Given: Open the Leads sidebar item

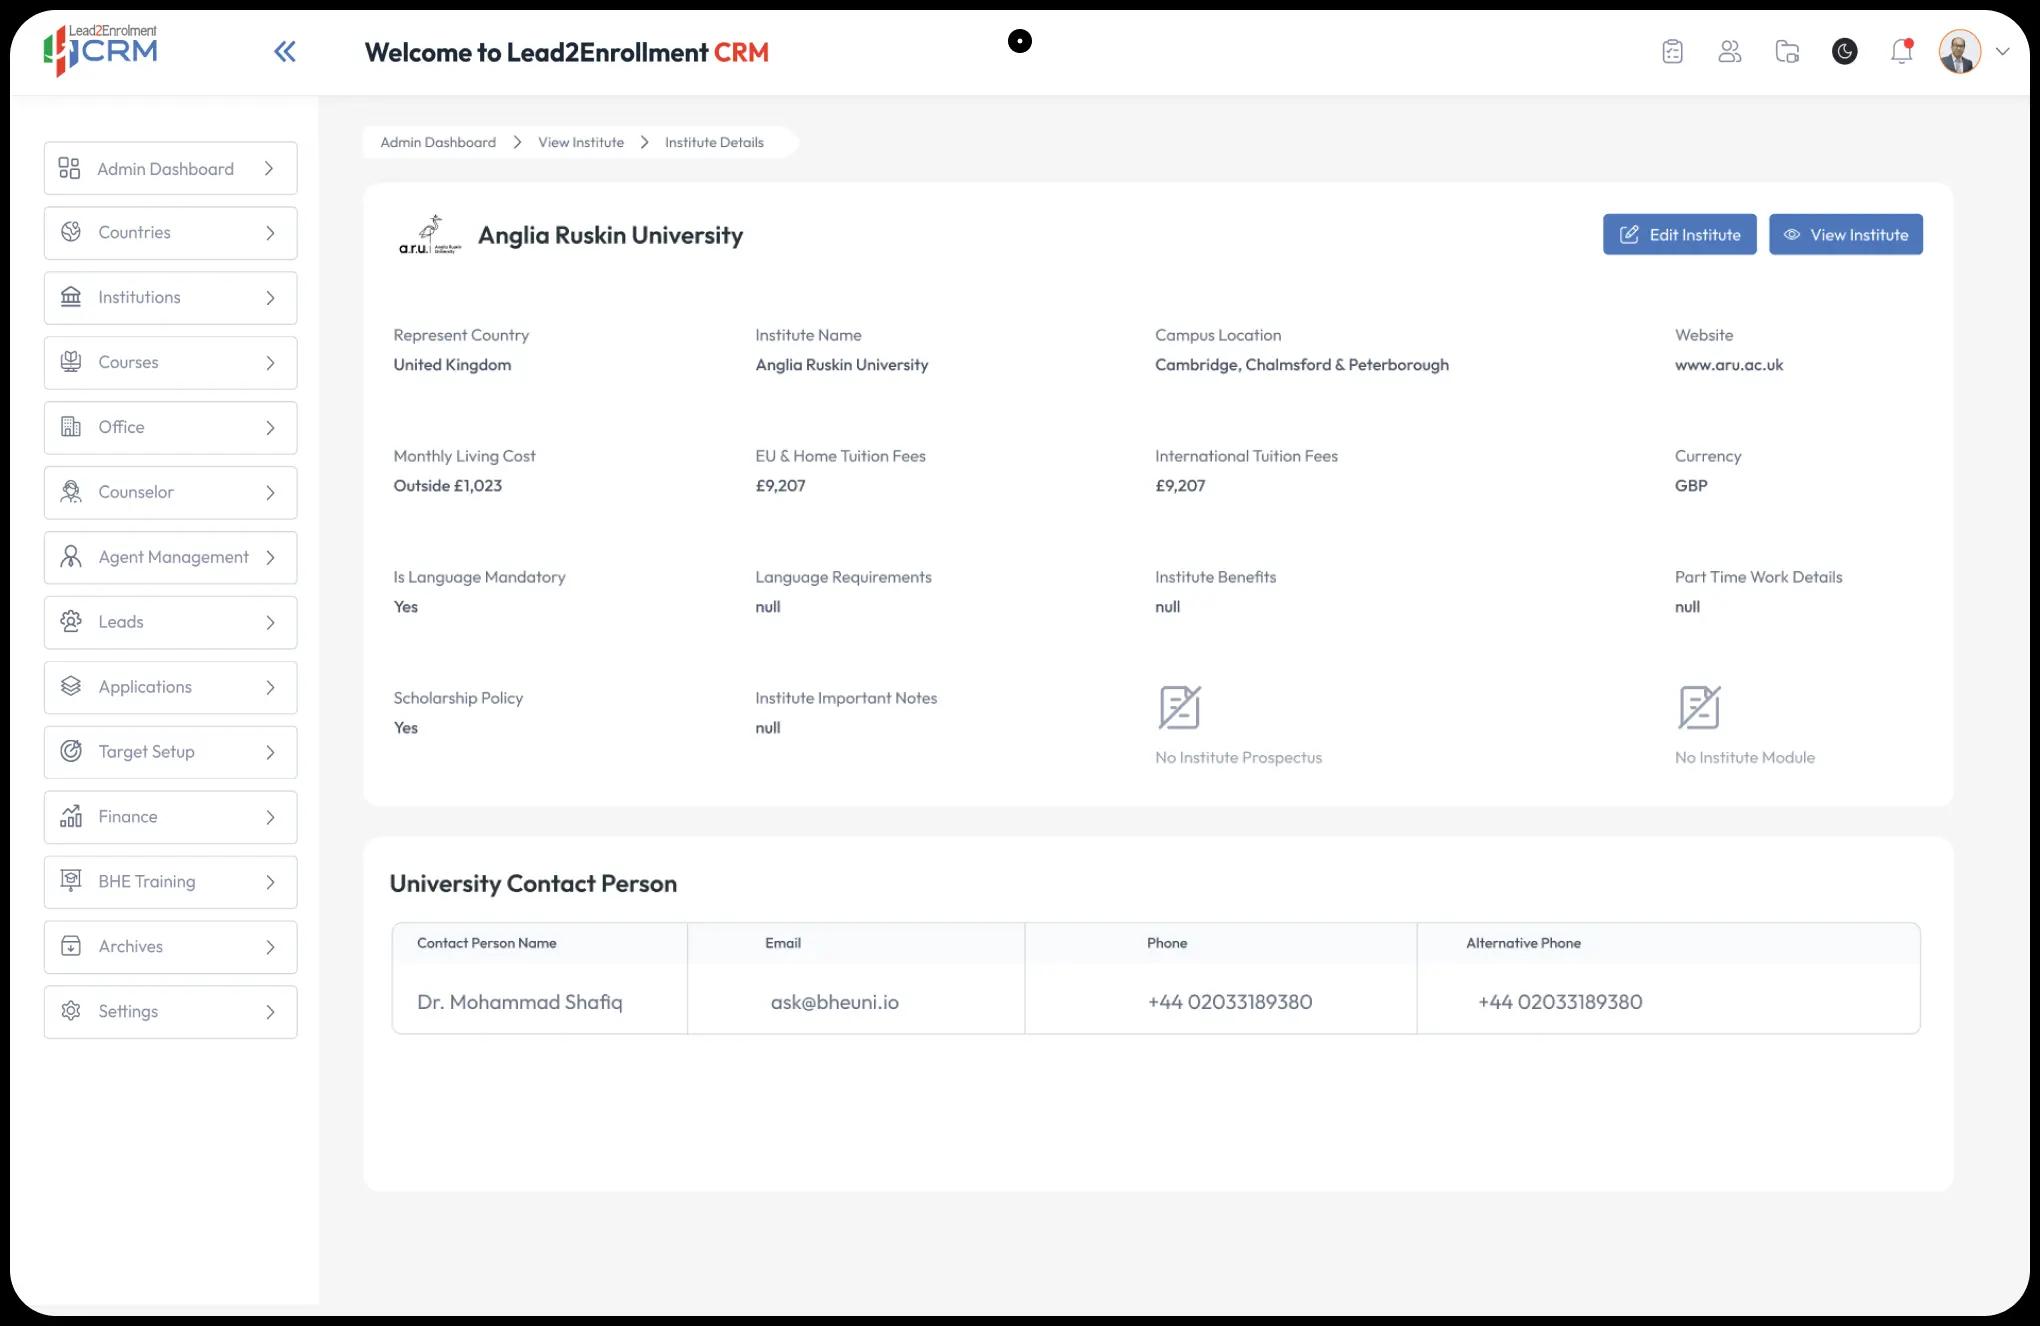Looking at the screenshot, I should (170, 622).
